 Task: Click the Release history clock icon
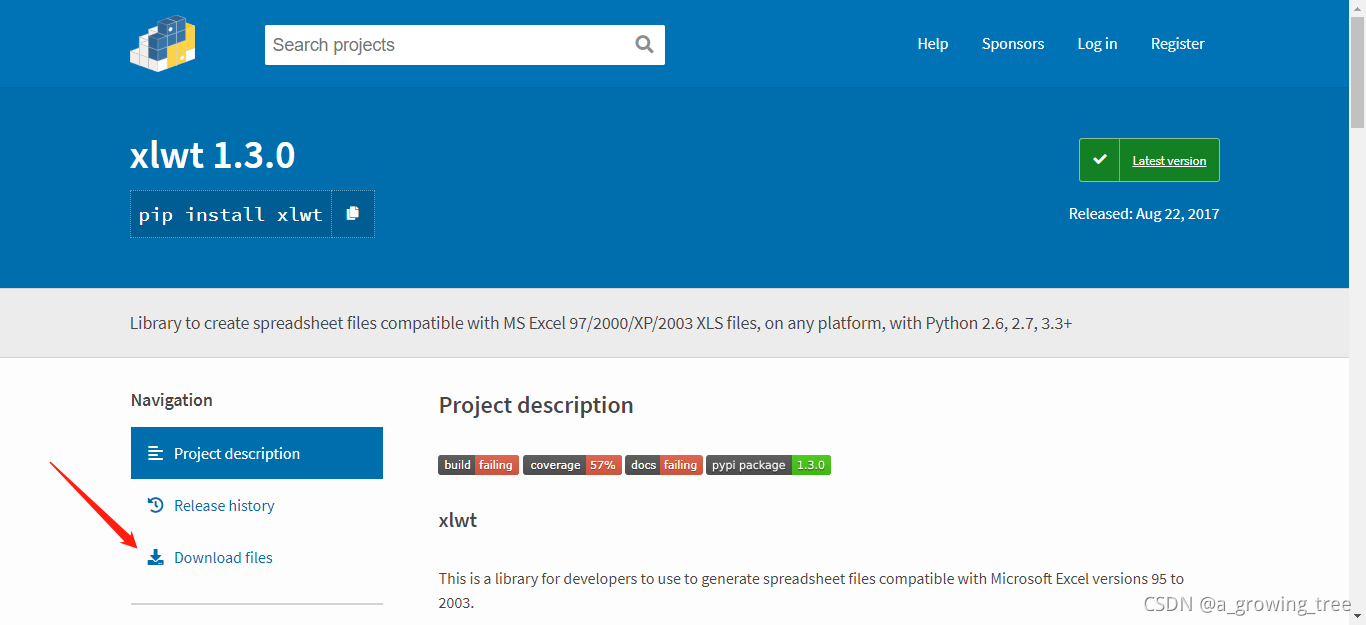click(x=156, y=505)
